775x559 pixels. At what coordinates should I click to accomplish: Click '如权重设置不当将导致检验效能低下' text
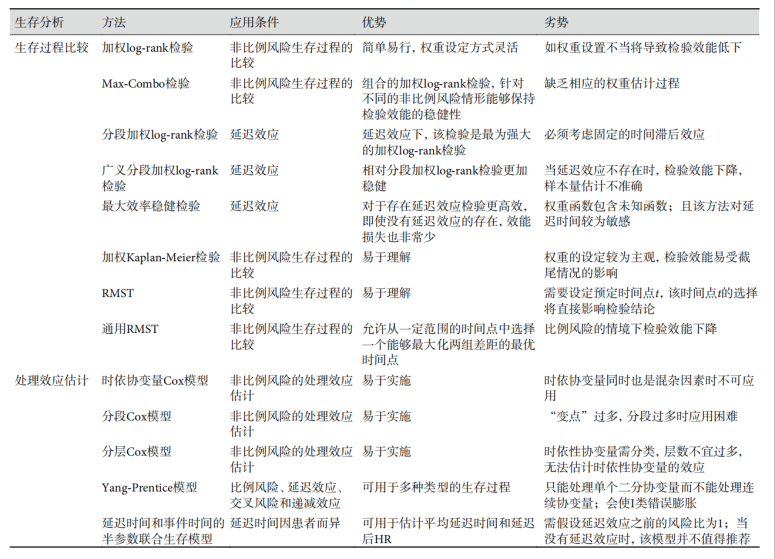point(643,47)
